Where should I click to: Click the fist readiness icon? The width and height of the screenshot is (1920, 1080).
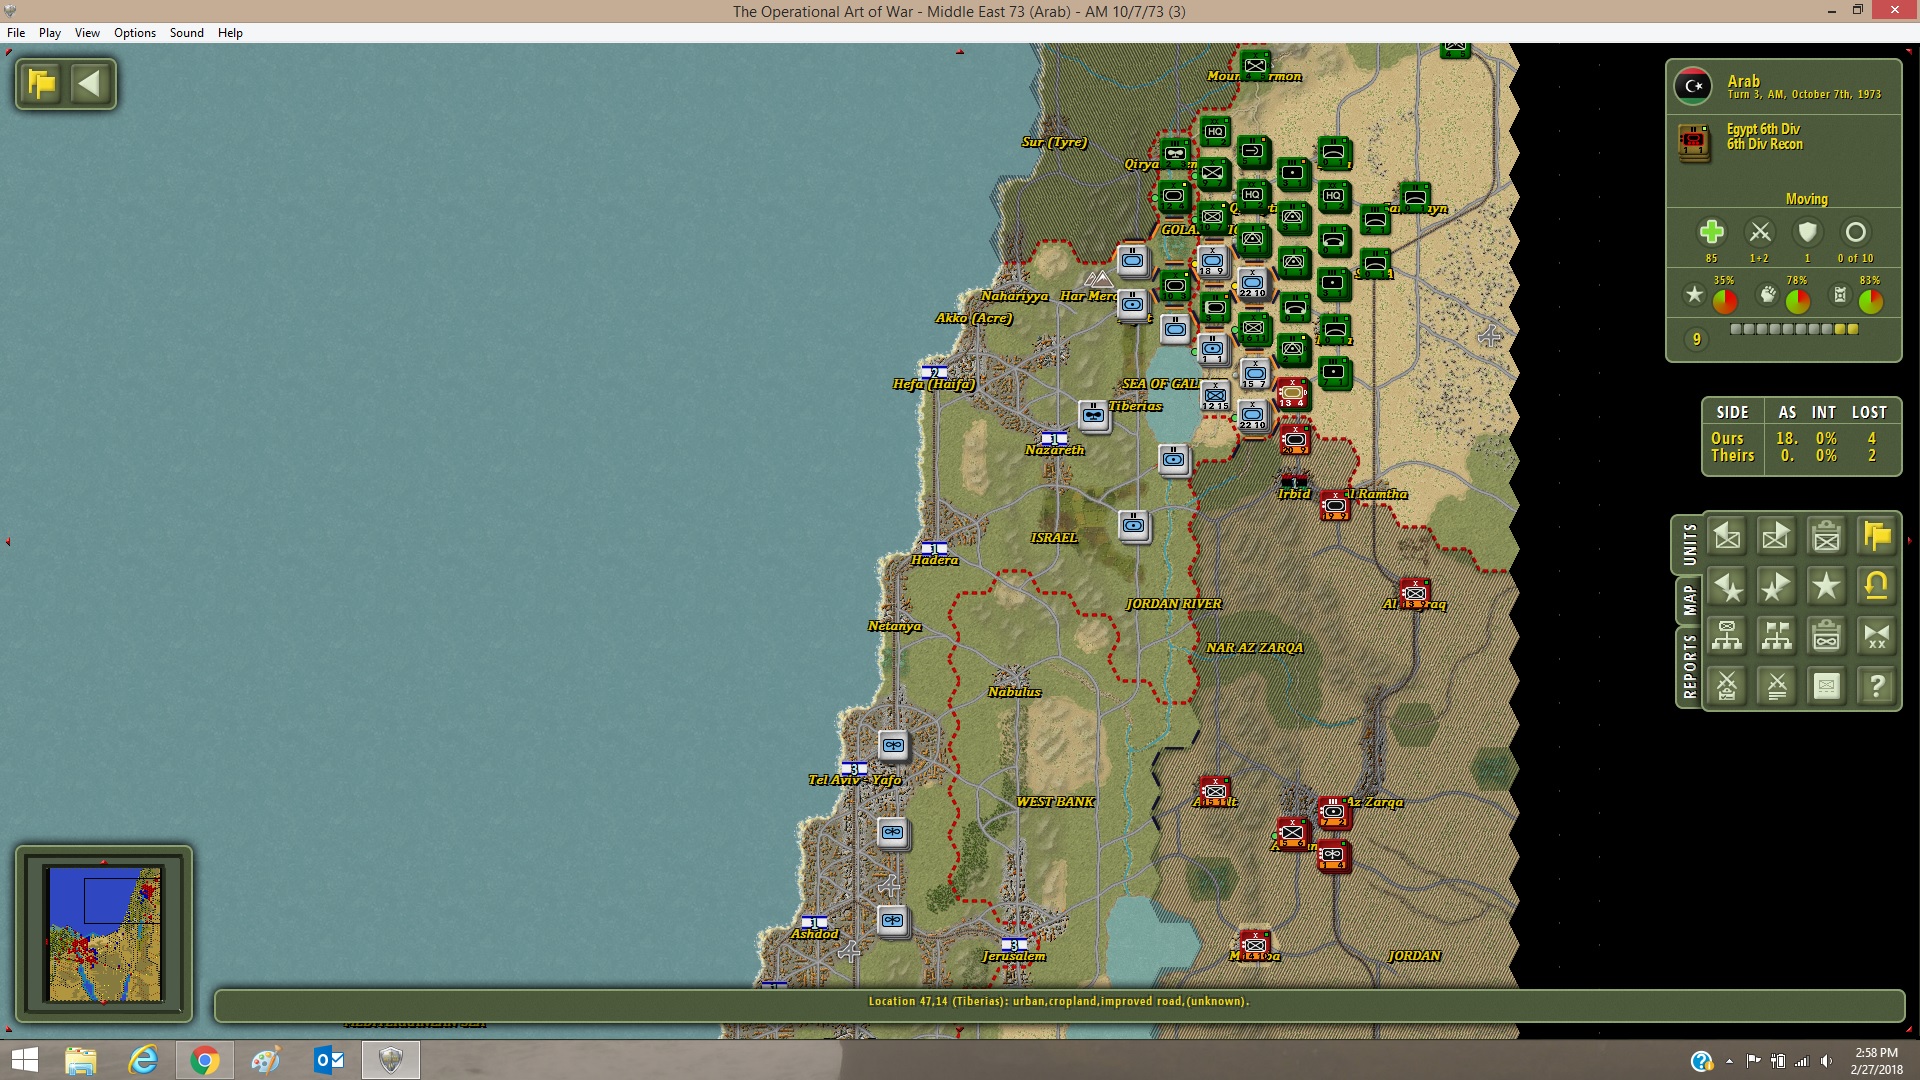1768,294
